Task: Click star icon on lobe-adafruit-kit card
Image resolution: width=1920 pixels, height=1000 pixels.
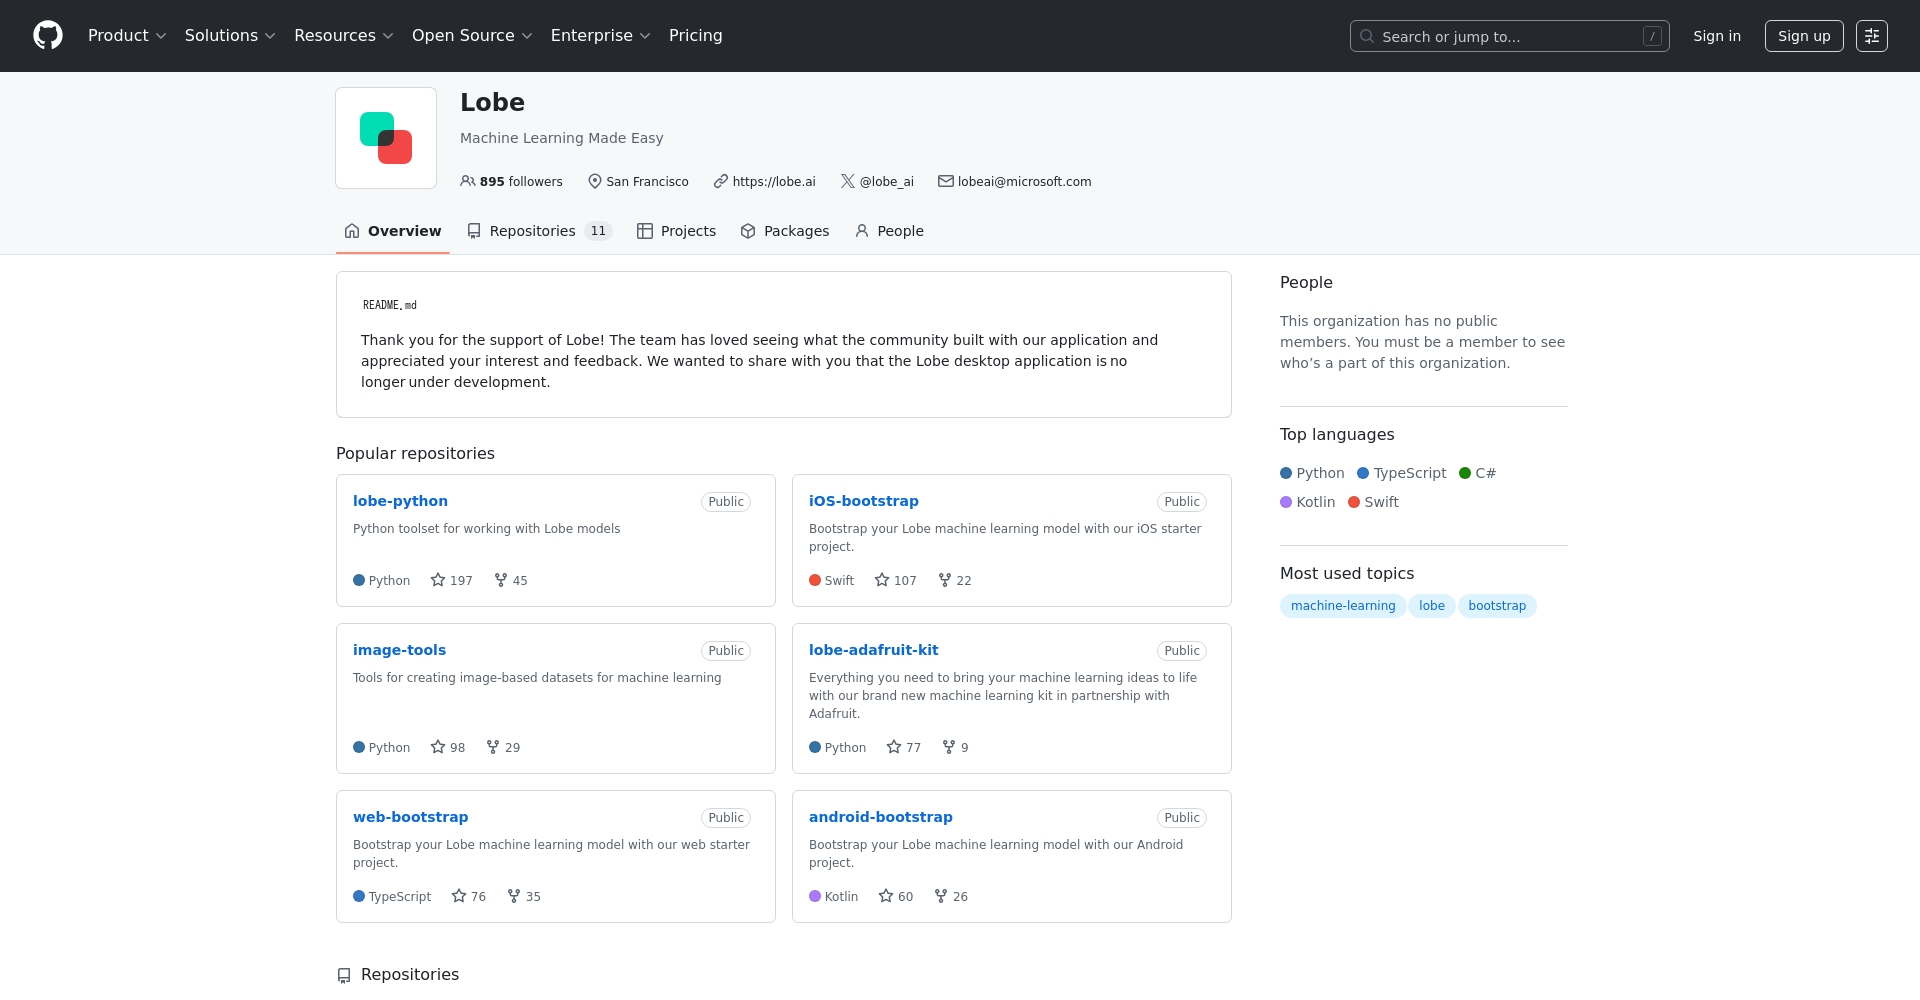Action: point(894,747)
